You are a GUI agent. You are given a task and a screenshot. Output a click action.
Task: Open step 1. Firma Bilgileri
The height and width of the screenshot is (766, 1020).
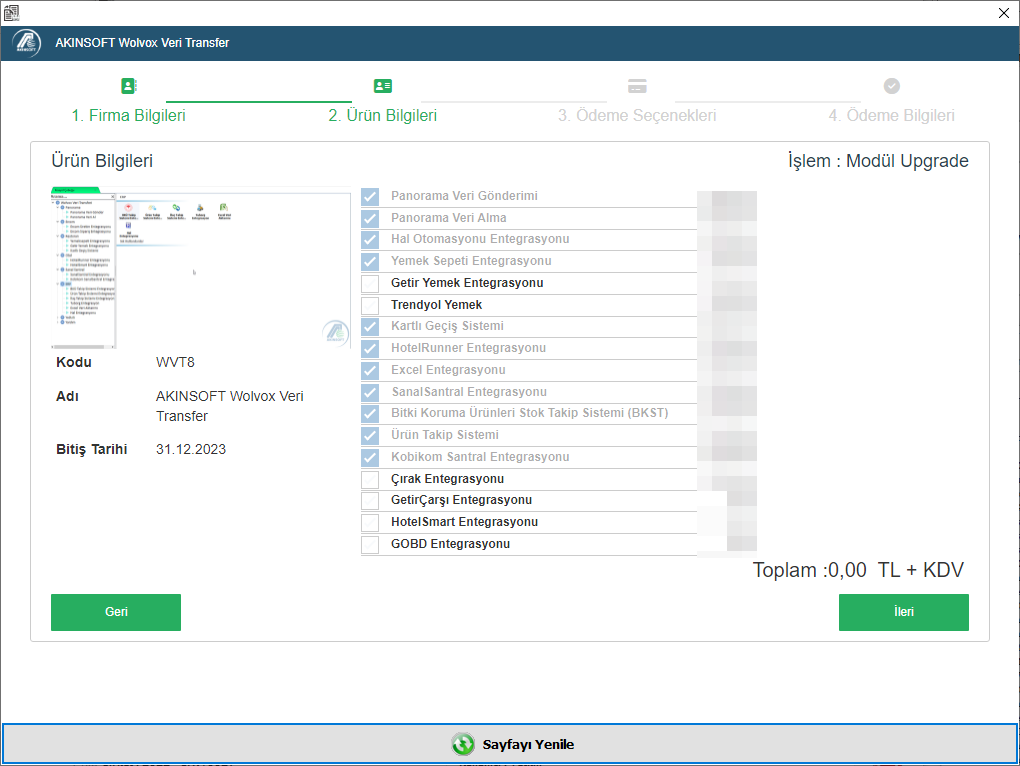pyautogui.click(x=128, y=116)
